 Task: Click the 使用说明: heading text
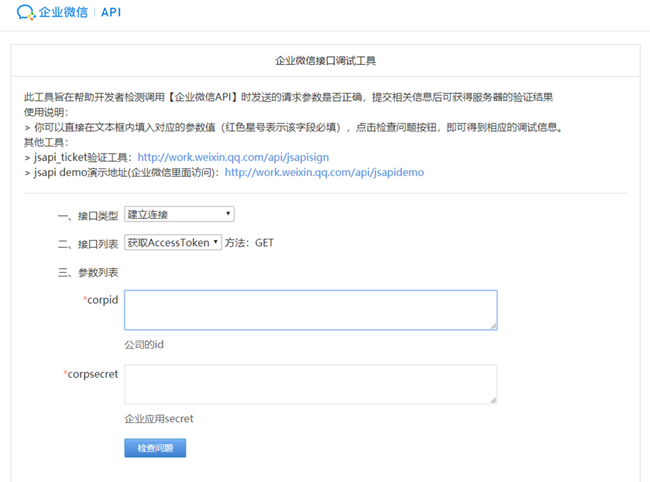point(46,112)
